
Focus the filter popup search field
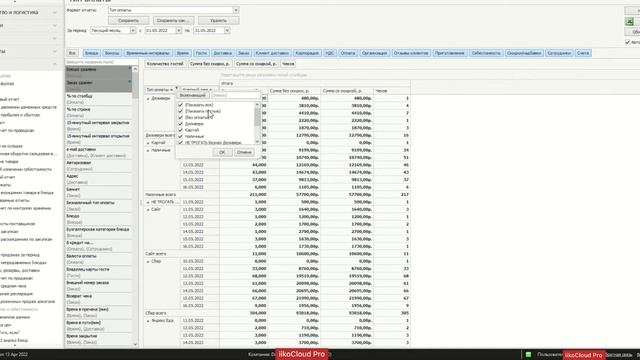tap(236, 95)
